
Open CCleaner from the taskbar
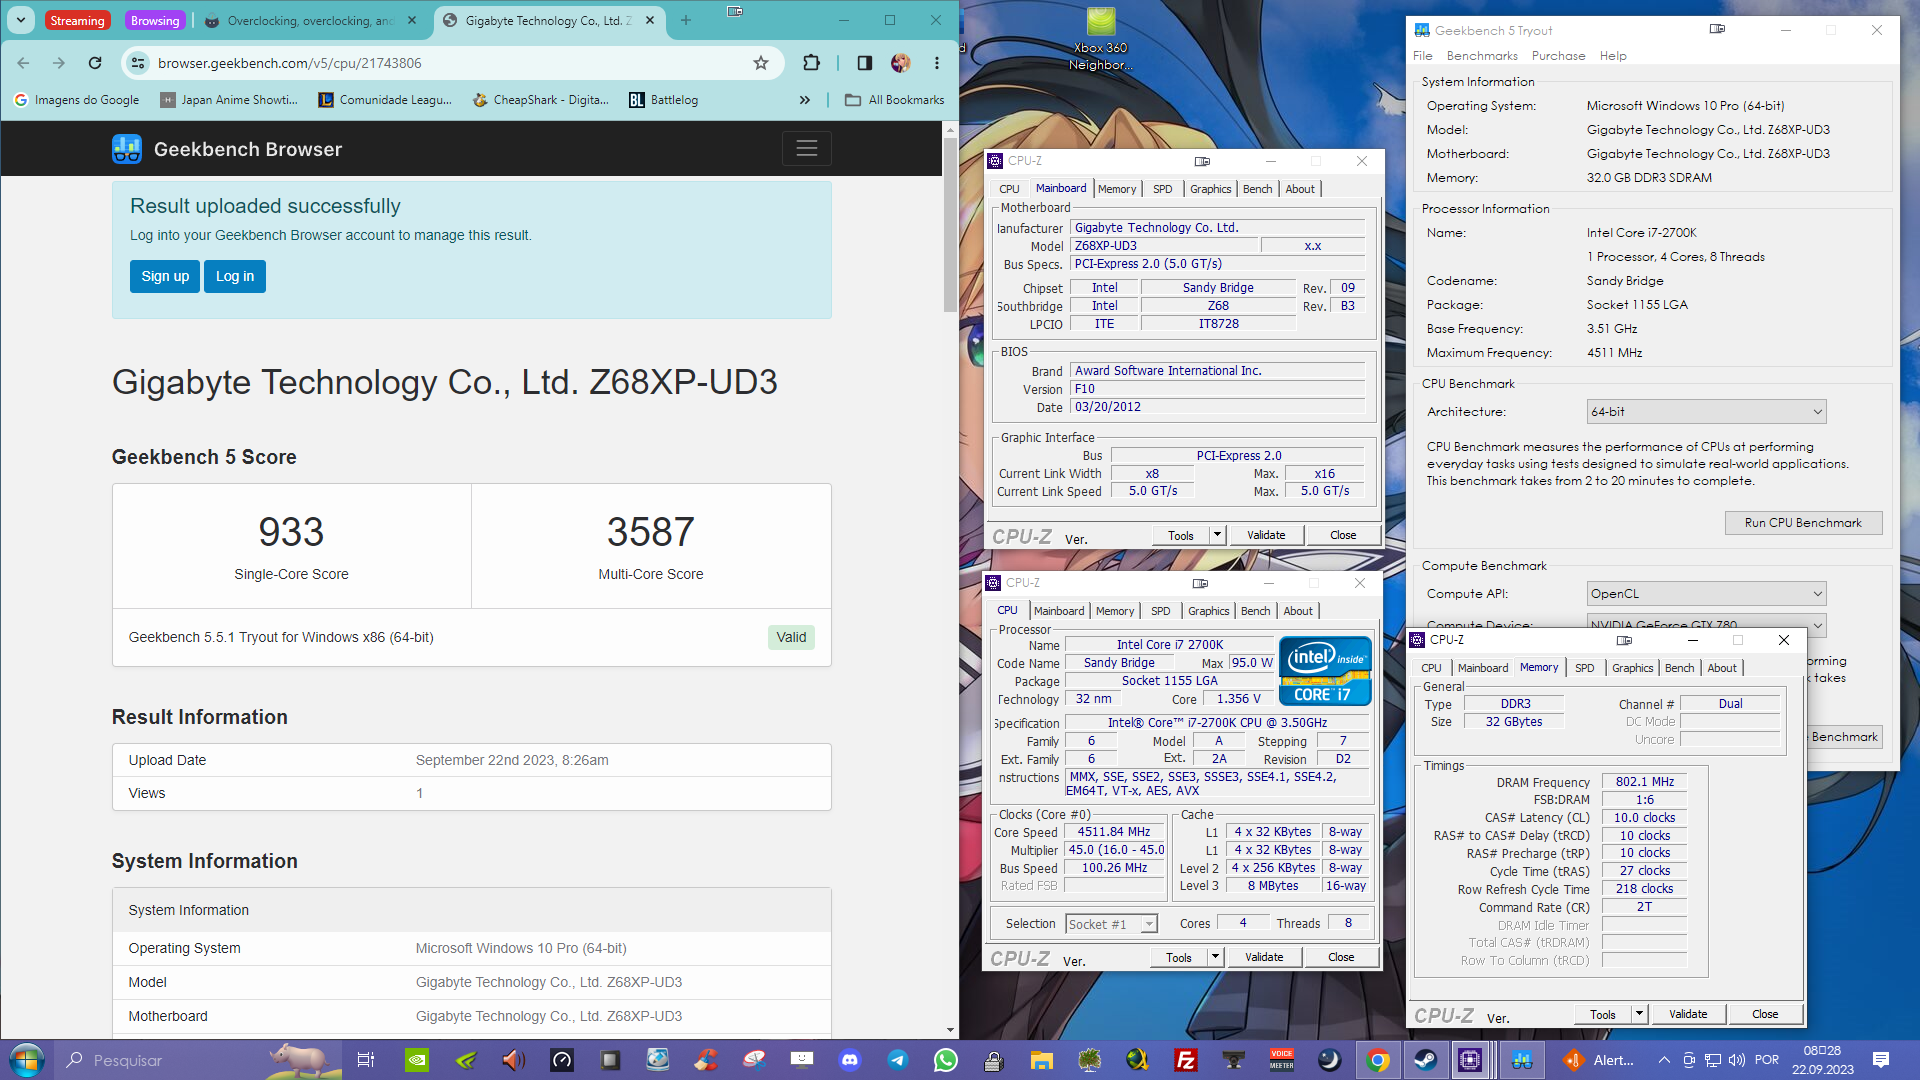(706, 1060)
